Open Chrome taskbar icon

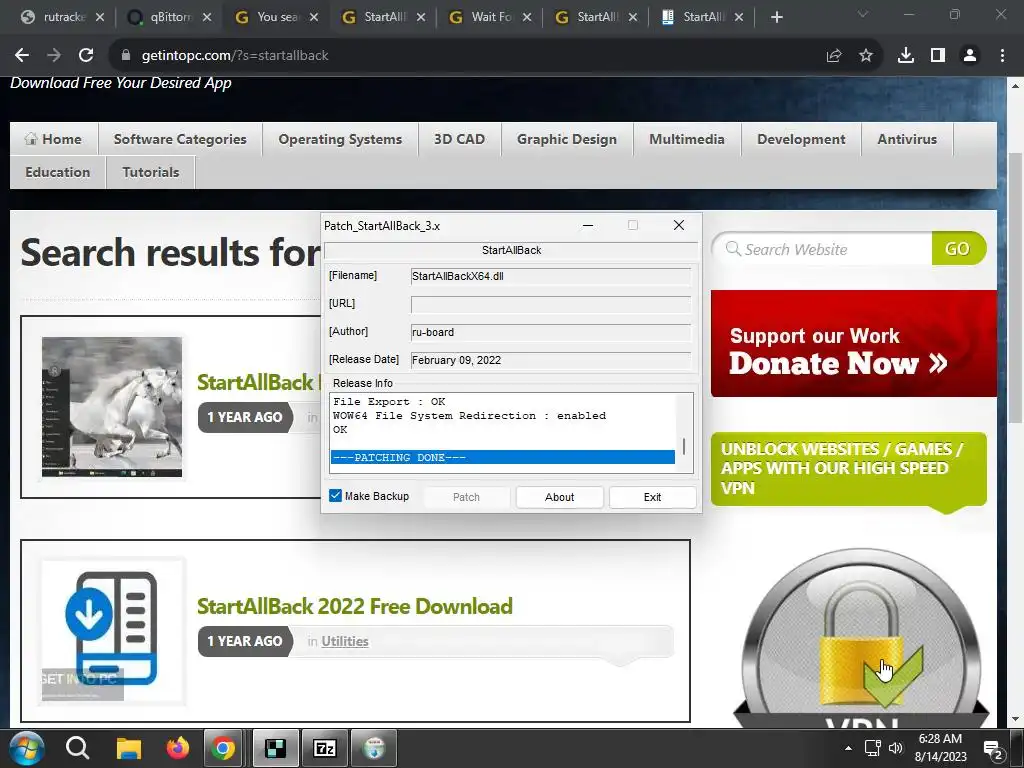tap(223, 748)
